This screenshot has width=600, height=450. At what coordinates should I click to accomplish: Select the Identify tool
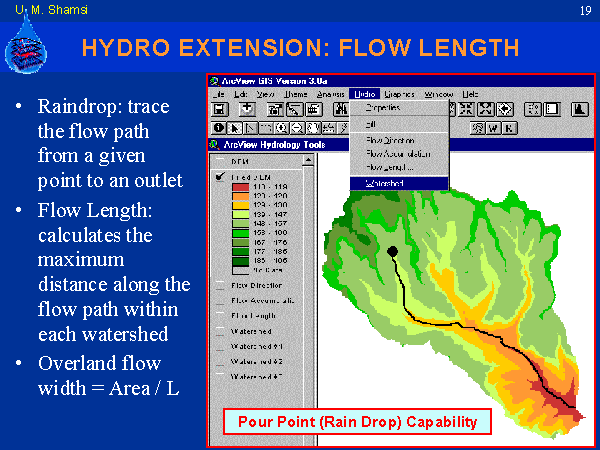pos(218,127)
